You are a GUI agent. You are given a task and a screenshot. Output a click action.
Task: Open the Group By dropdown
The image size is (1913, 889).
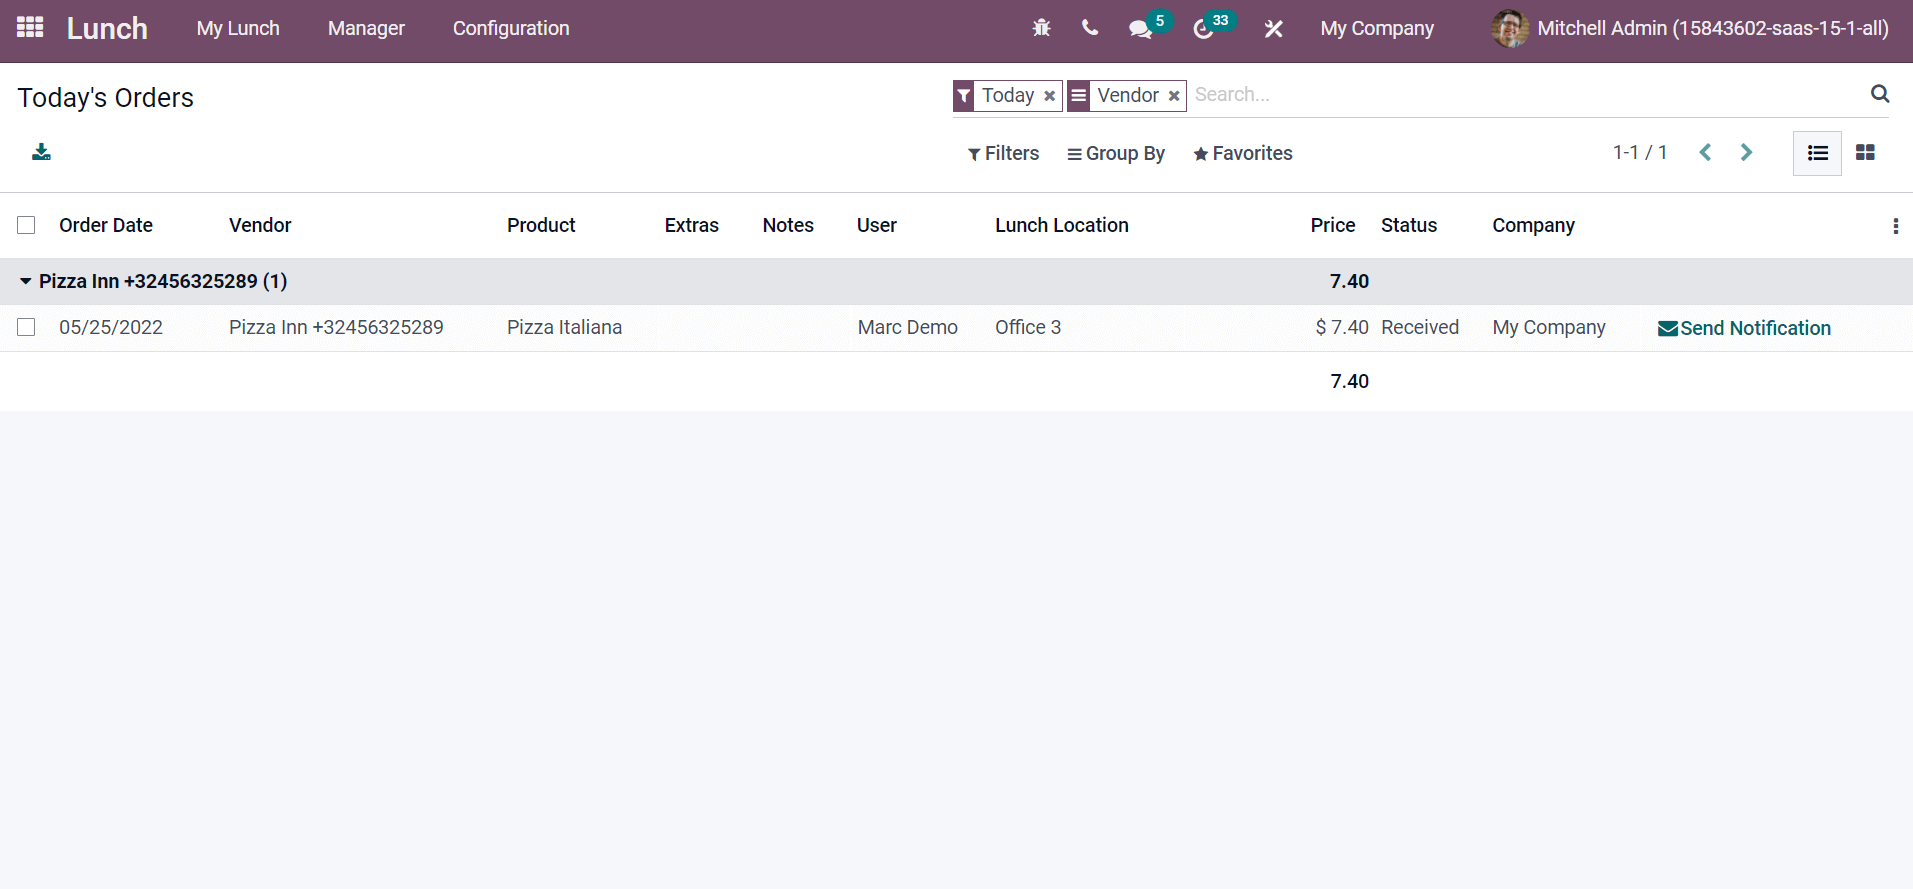click(x=1116, y=153)
